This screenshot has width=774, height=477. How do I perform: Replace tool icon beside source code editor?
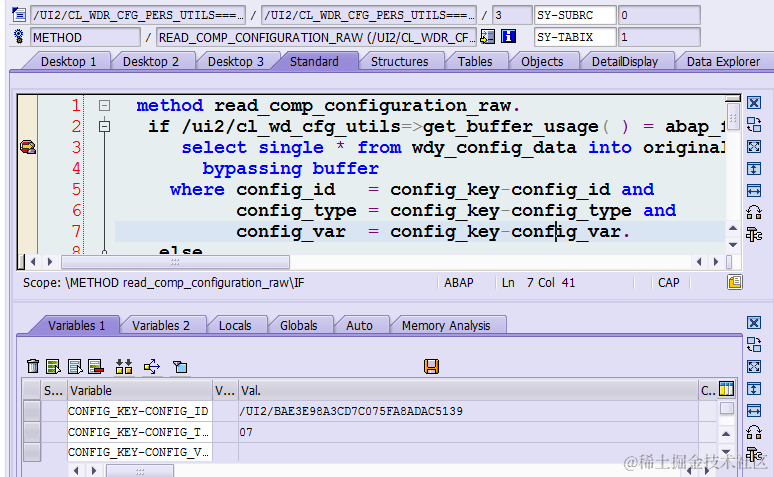coord(754,212)
